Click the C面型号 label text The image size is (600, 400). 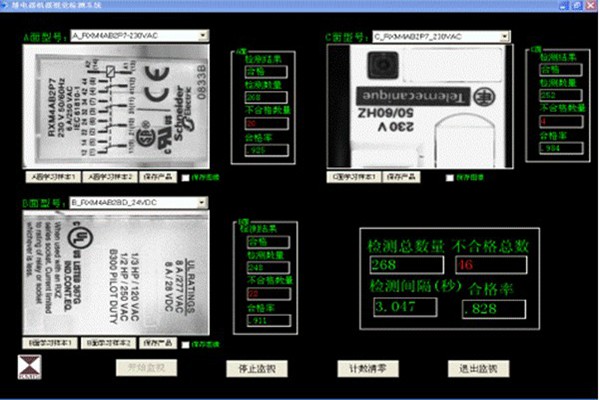click(347, 37)
